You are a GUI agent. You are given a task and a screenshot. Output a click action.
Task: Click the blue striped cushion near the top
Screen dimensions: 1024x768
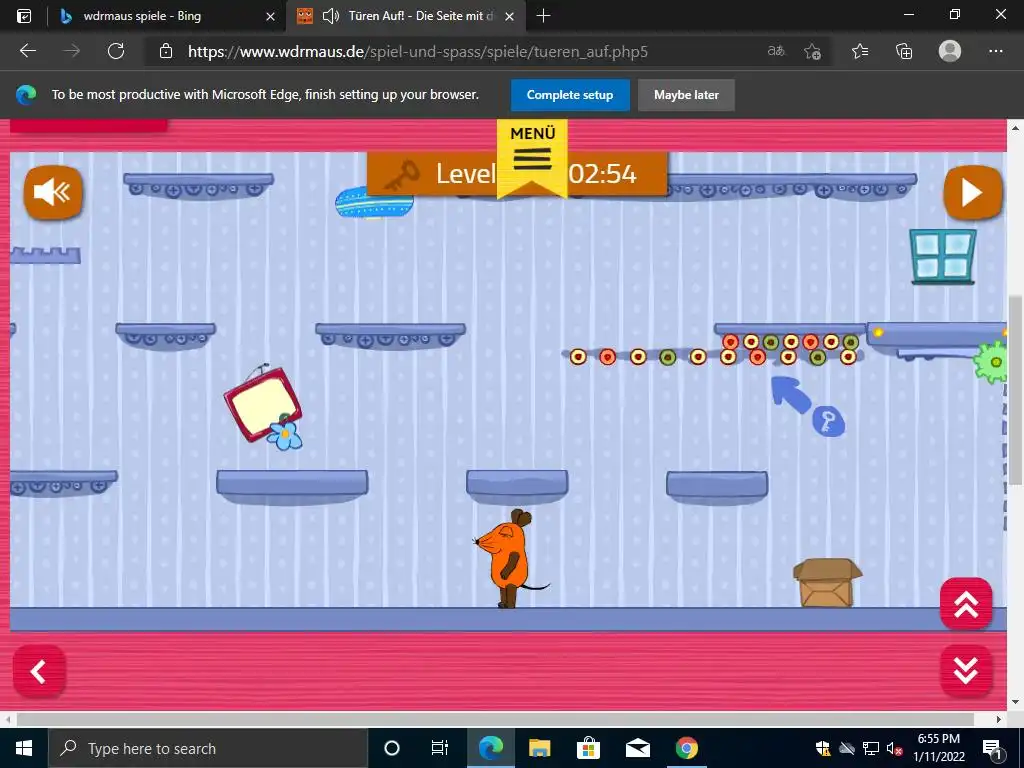pos(373,202)
